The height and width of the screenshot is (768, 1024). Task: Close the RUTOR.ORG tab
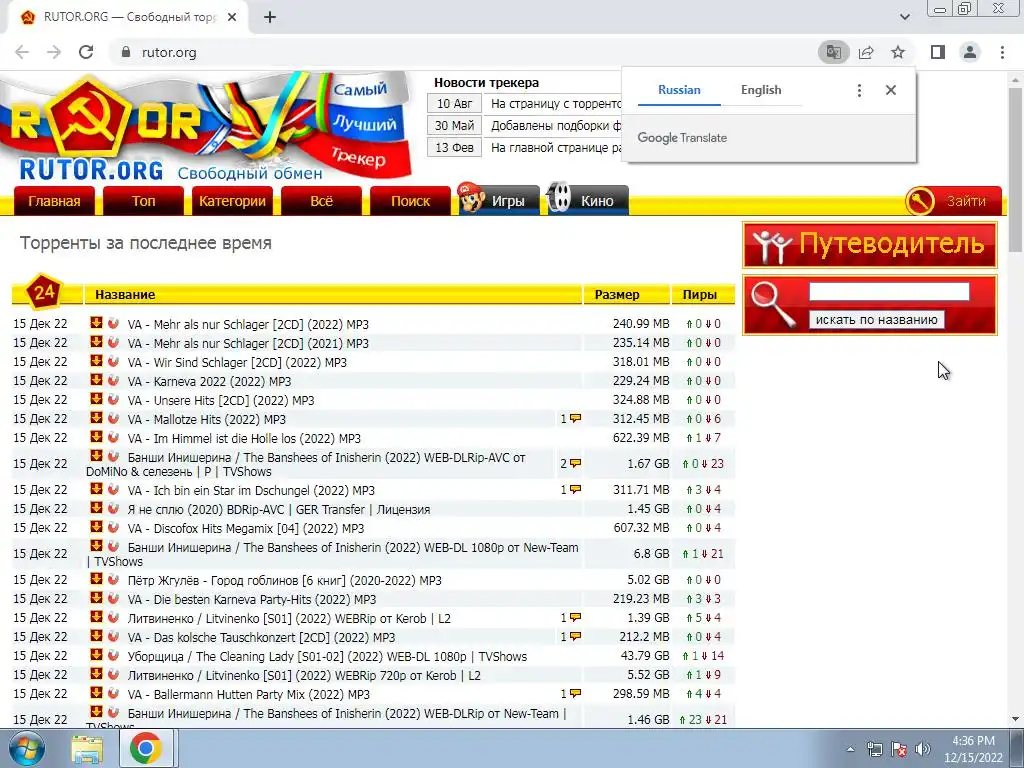click(232, 17)
